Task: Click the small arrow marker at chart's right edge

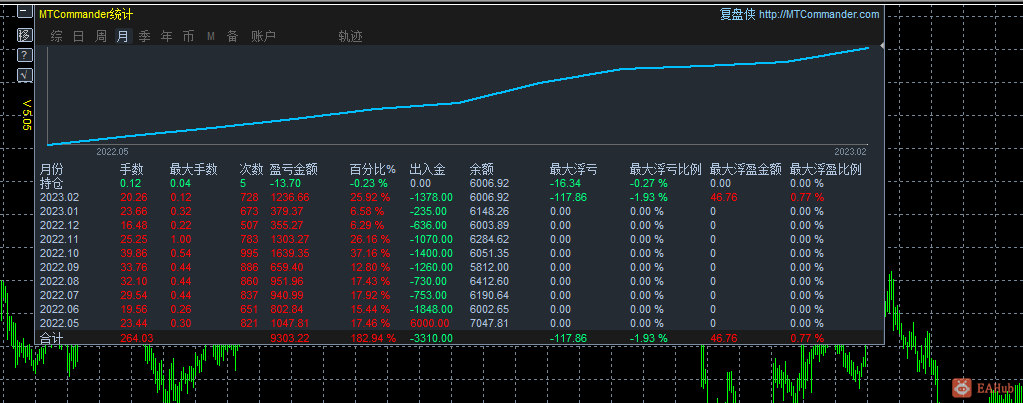Action: (x=881, y=46)
